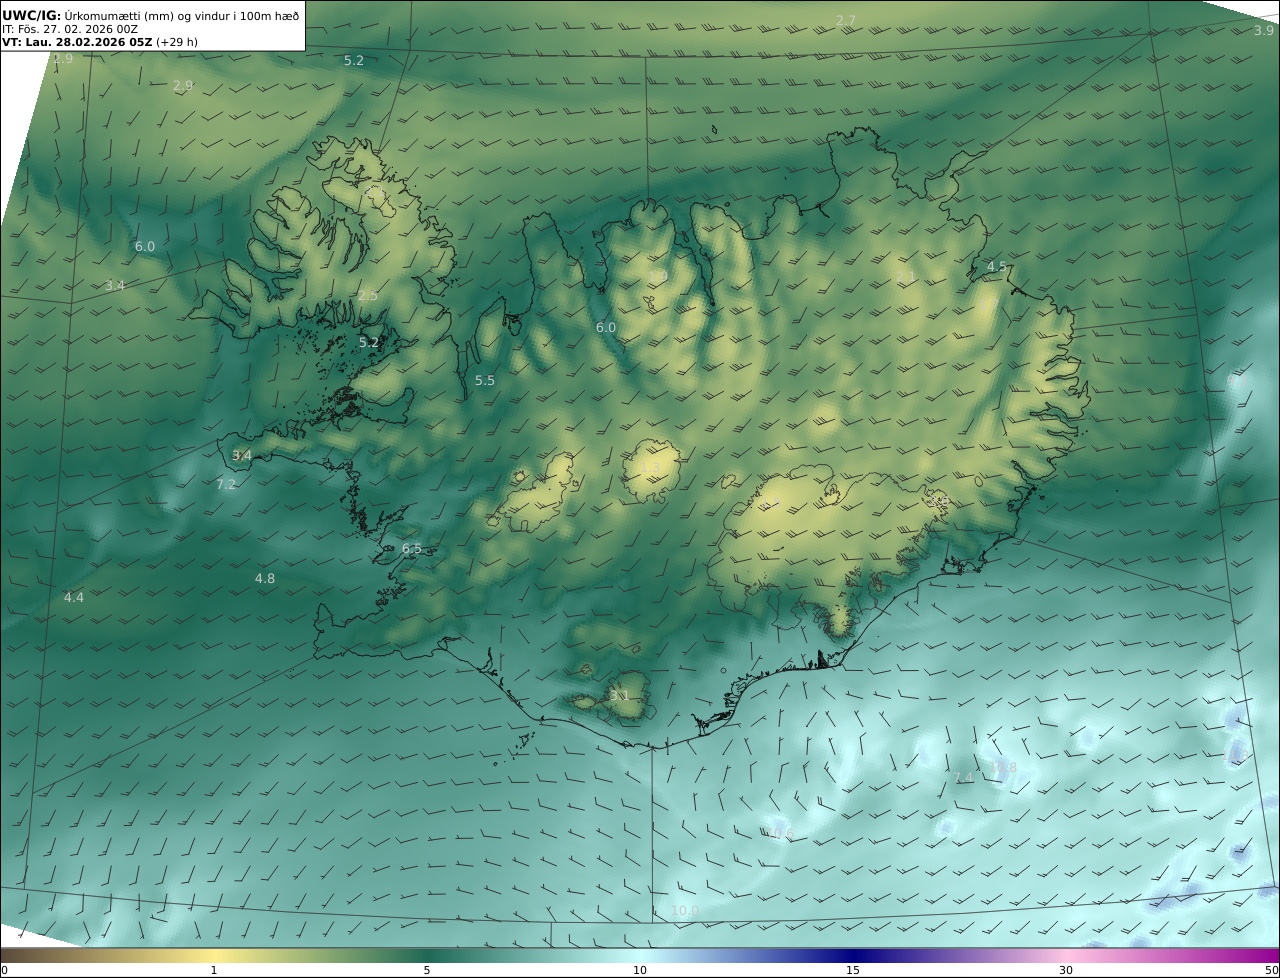Viewport: 1280px width, 978px height.
Task: Click the 7.2 value label
Action: tap(226, 485)
